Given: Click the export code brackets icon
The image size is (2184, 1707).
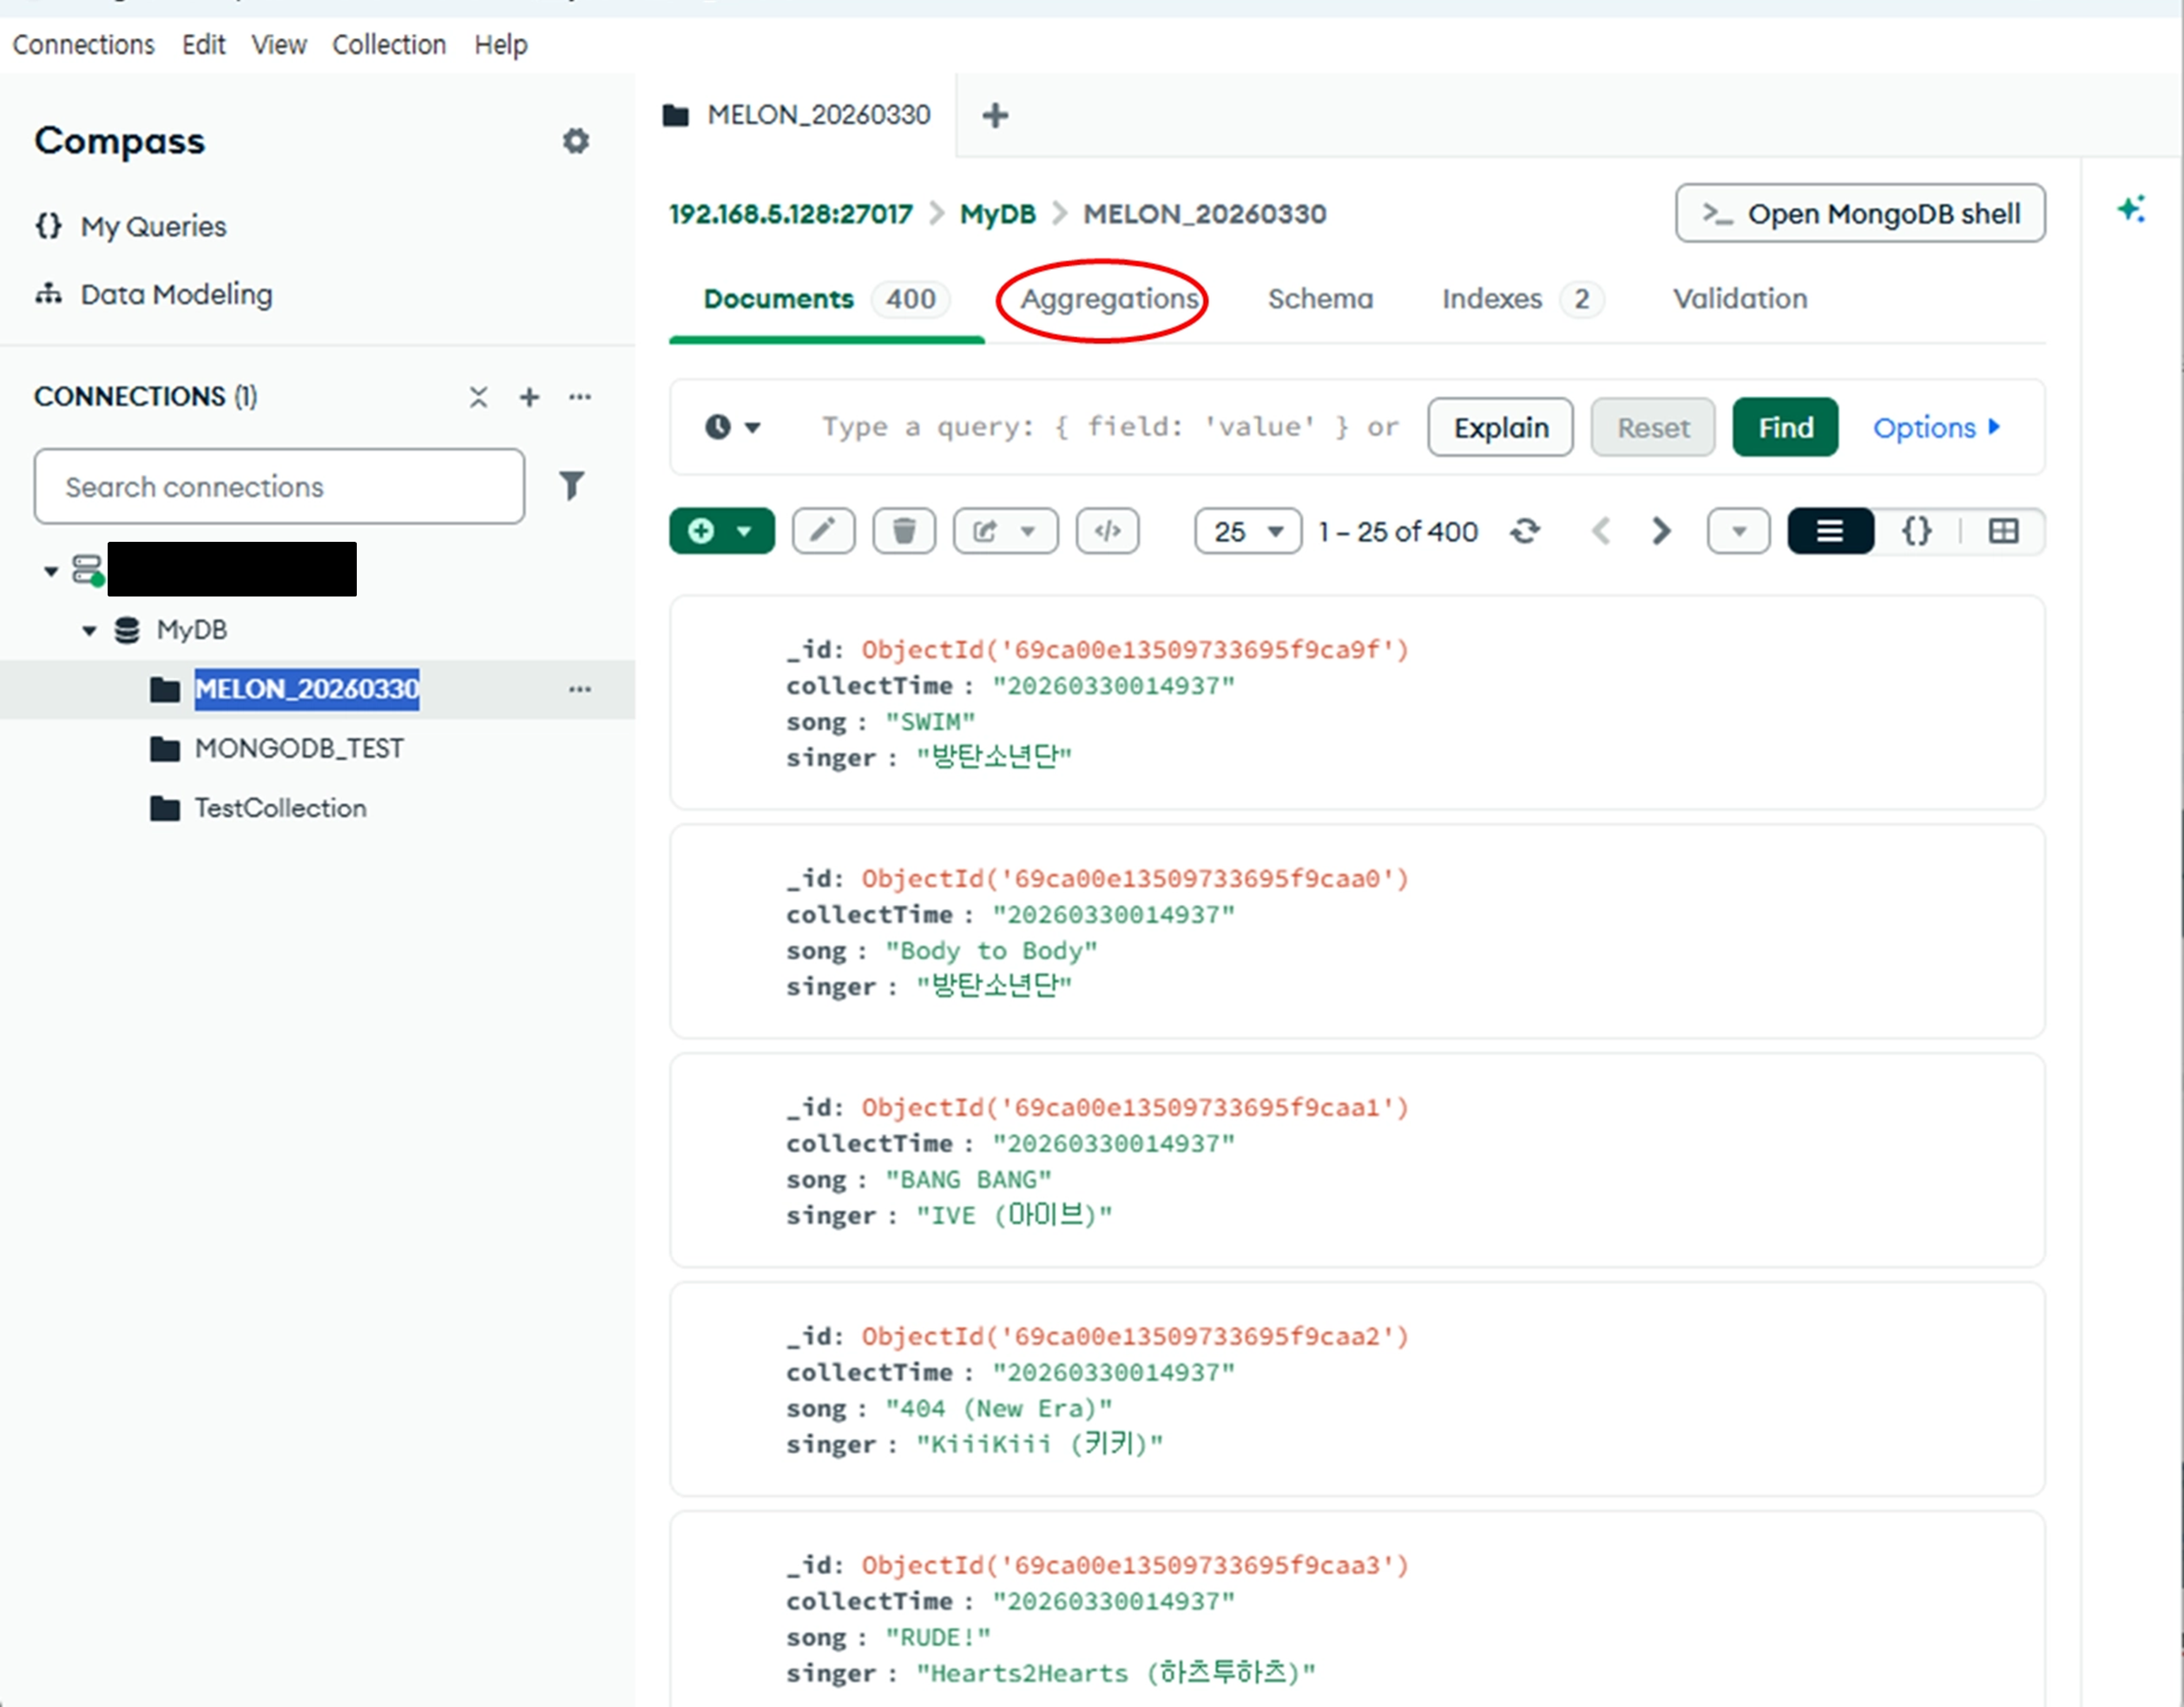Looking at the screenshot, I should 1106,530.
